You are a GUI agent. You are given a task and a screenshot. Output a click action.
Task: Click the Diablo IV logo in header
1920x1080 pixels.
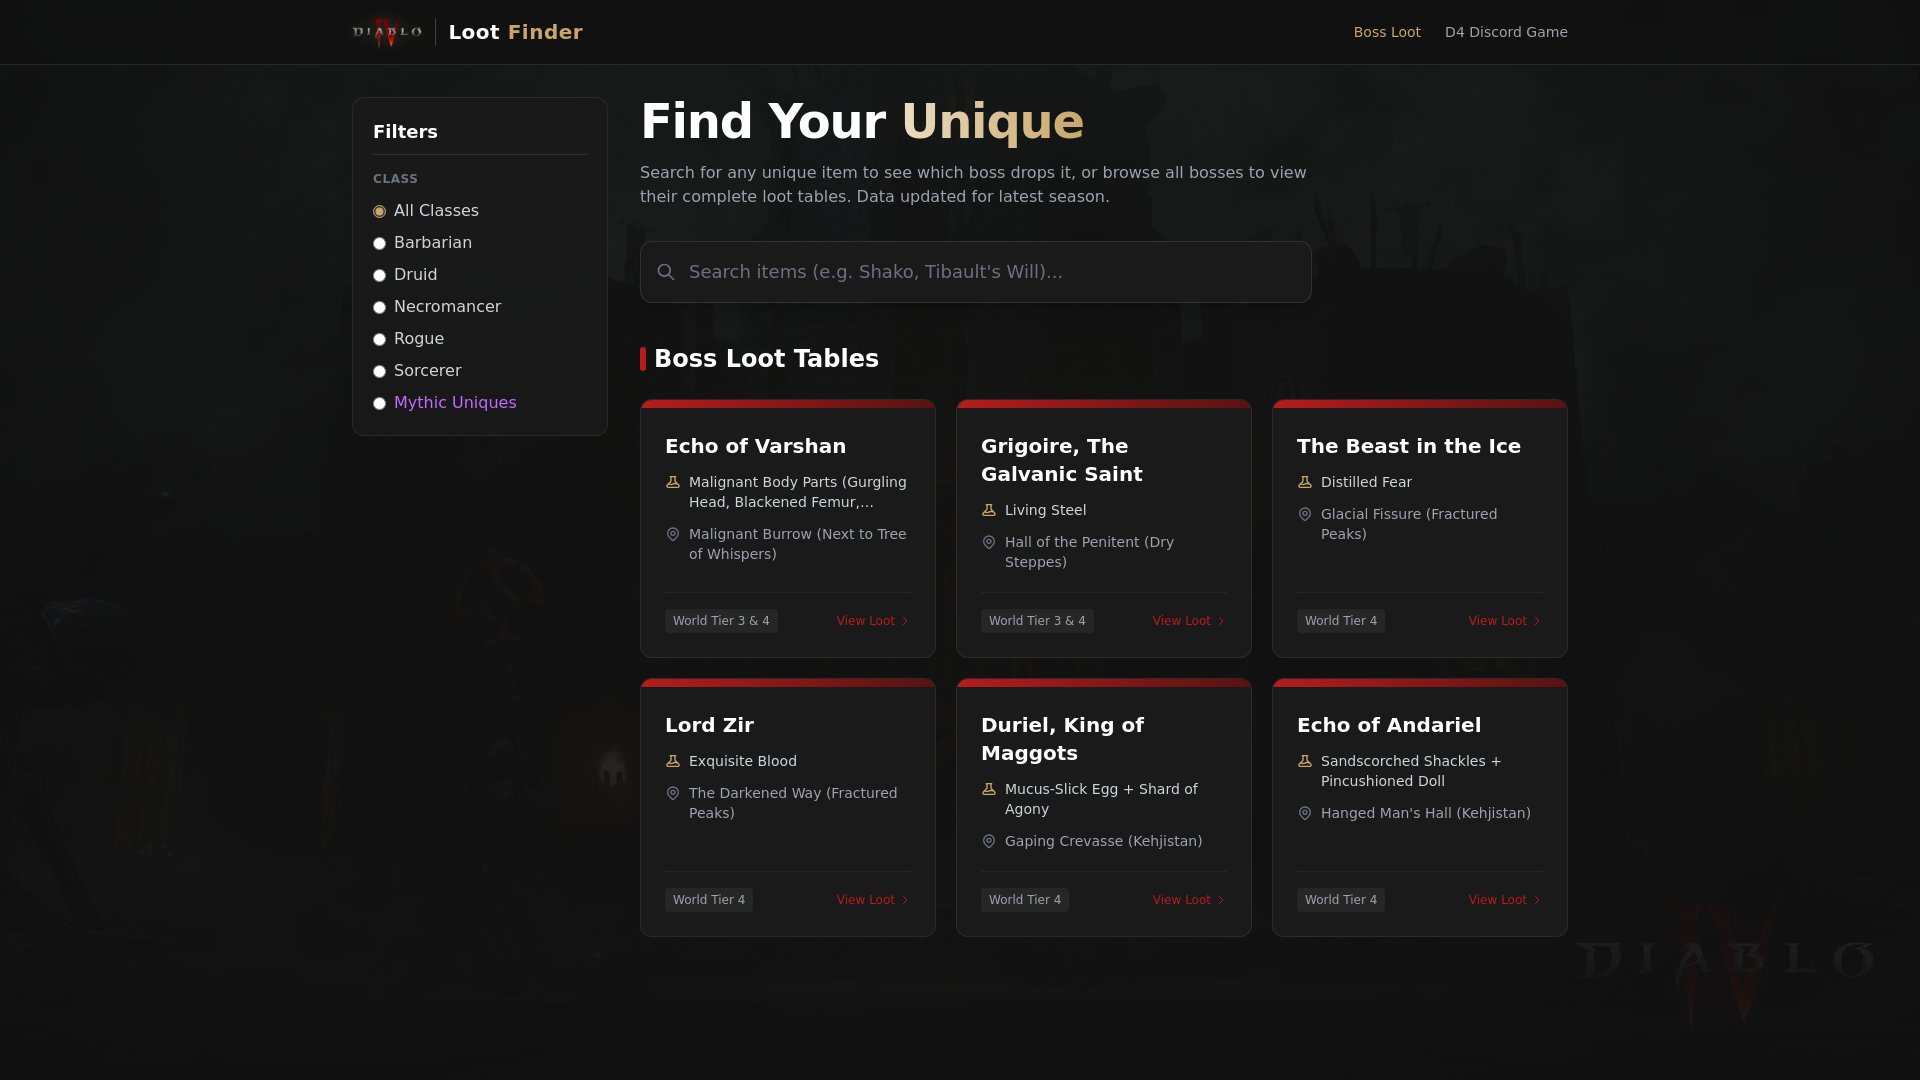pyautogui.click(x=387, y=32)
